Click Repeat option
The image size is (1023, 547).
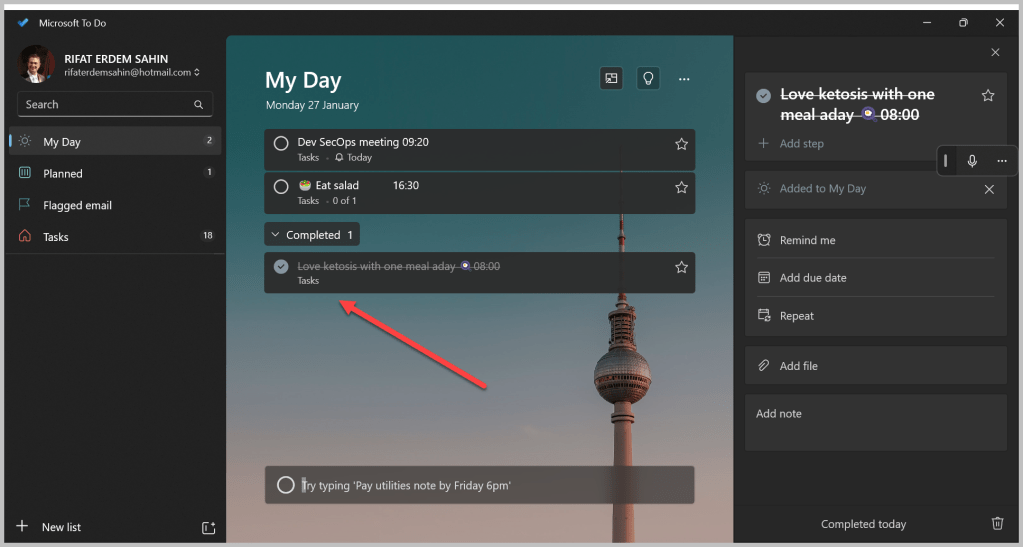point(876,316)
